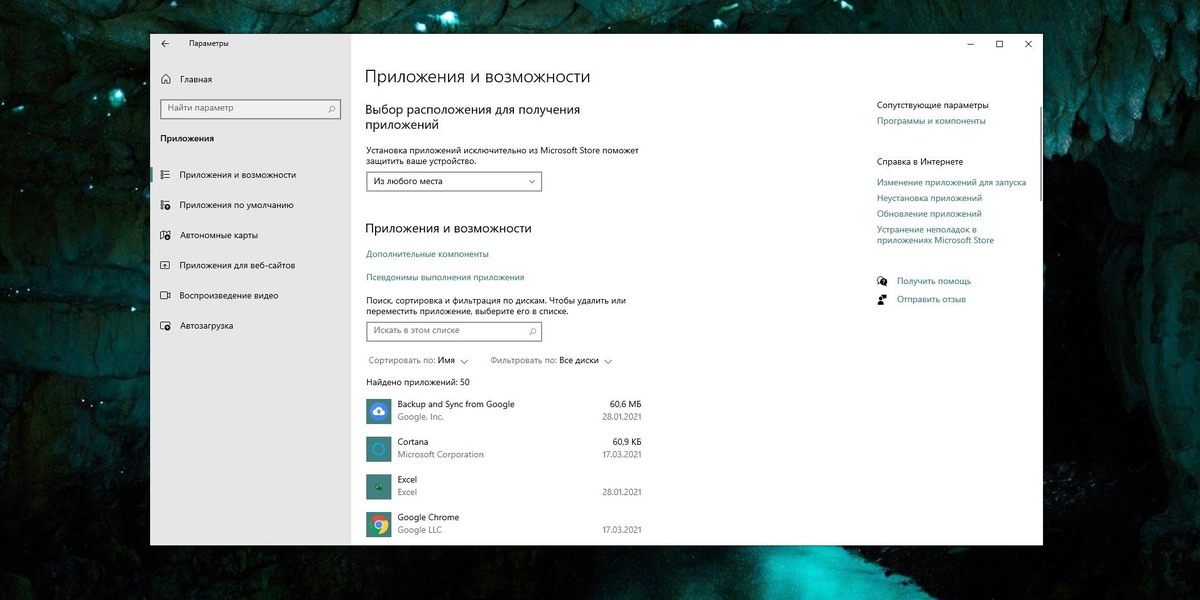Viewport: 1200px width, 600px height.
Task: Select Приложения и возможности in the sidebar
Action: (238, 175)
